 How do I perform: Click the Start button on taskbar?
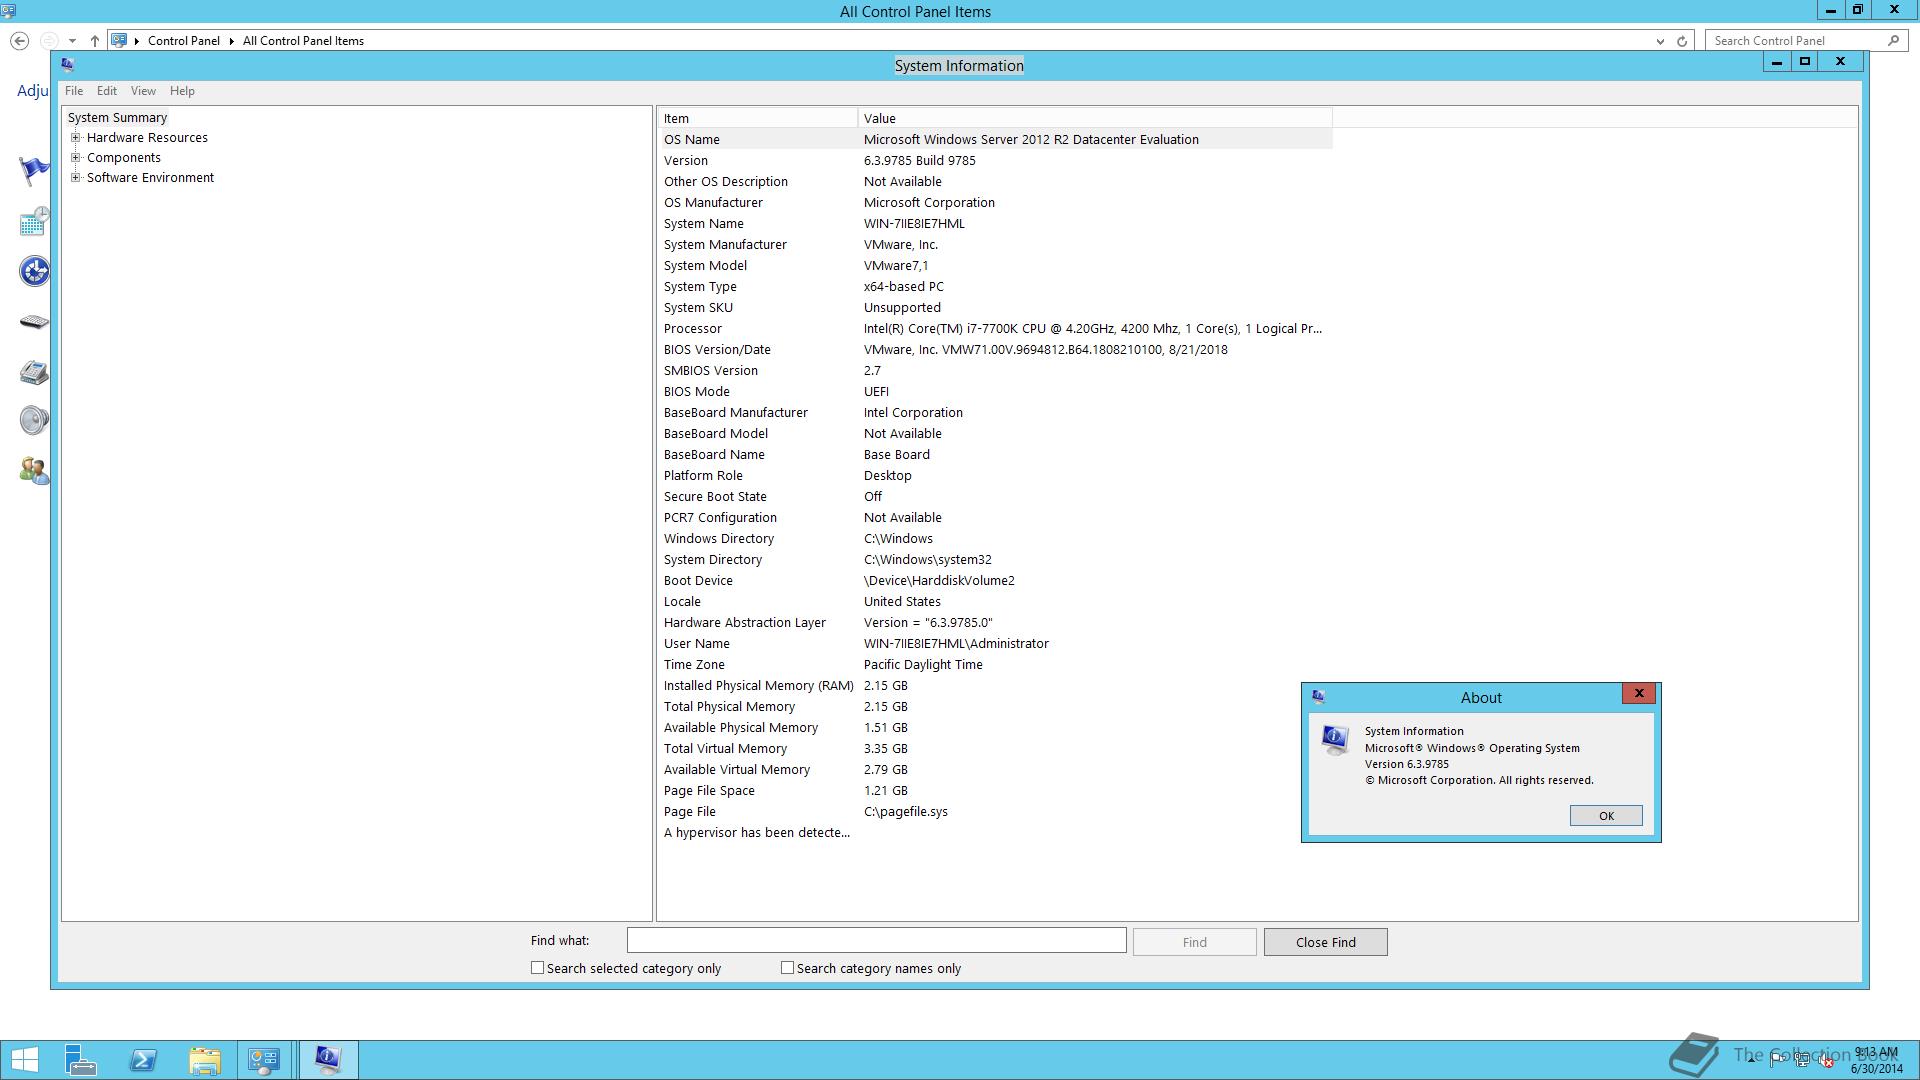pos(25,1059)
